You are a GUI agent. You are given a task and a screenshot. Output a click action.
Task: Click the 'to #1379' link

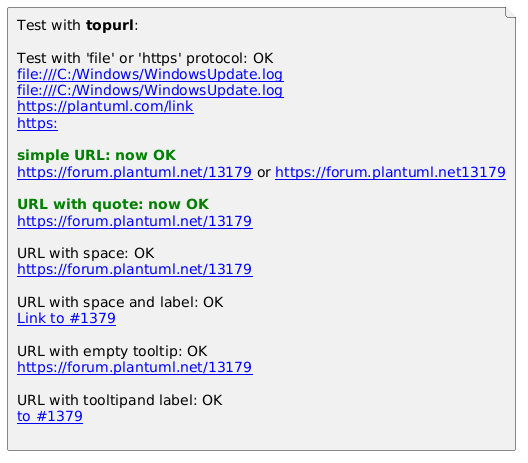[x=50, y=417]
